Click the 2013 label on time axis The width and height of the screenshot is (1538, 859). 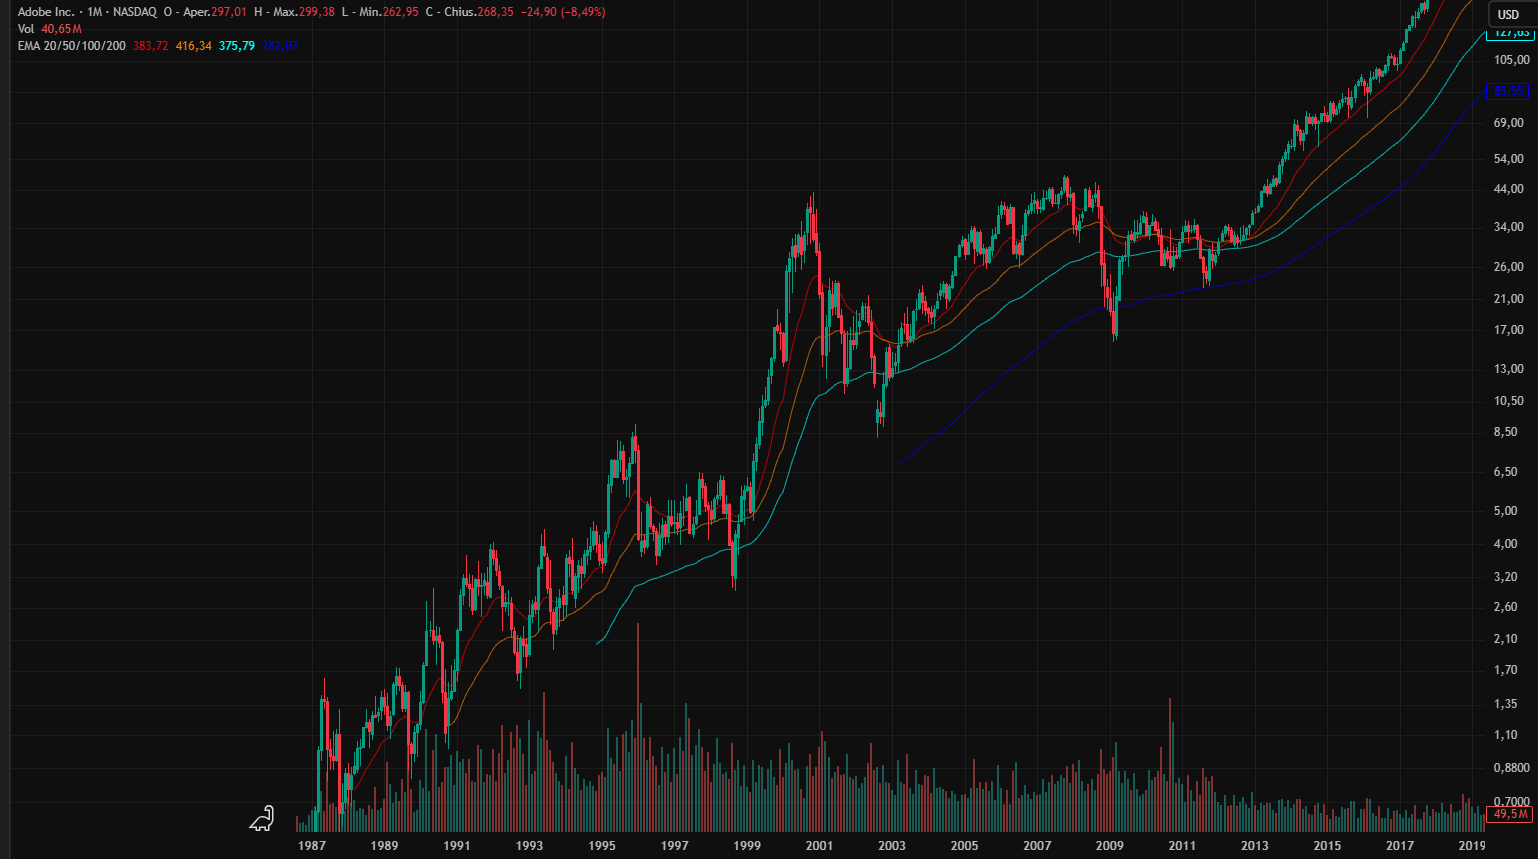(1254, 845)
